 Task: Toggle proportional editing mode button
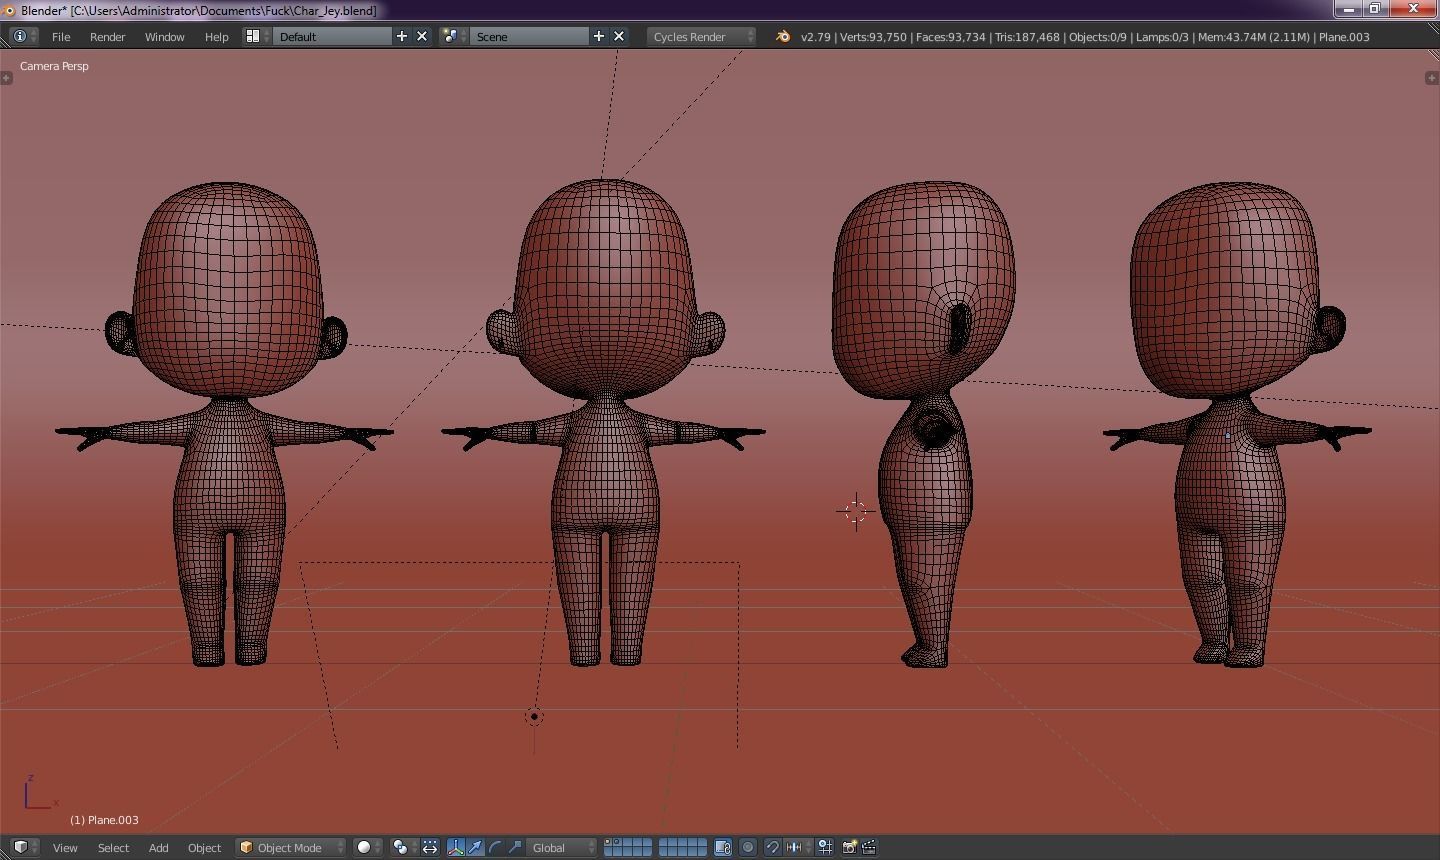tap(748, 847)
